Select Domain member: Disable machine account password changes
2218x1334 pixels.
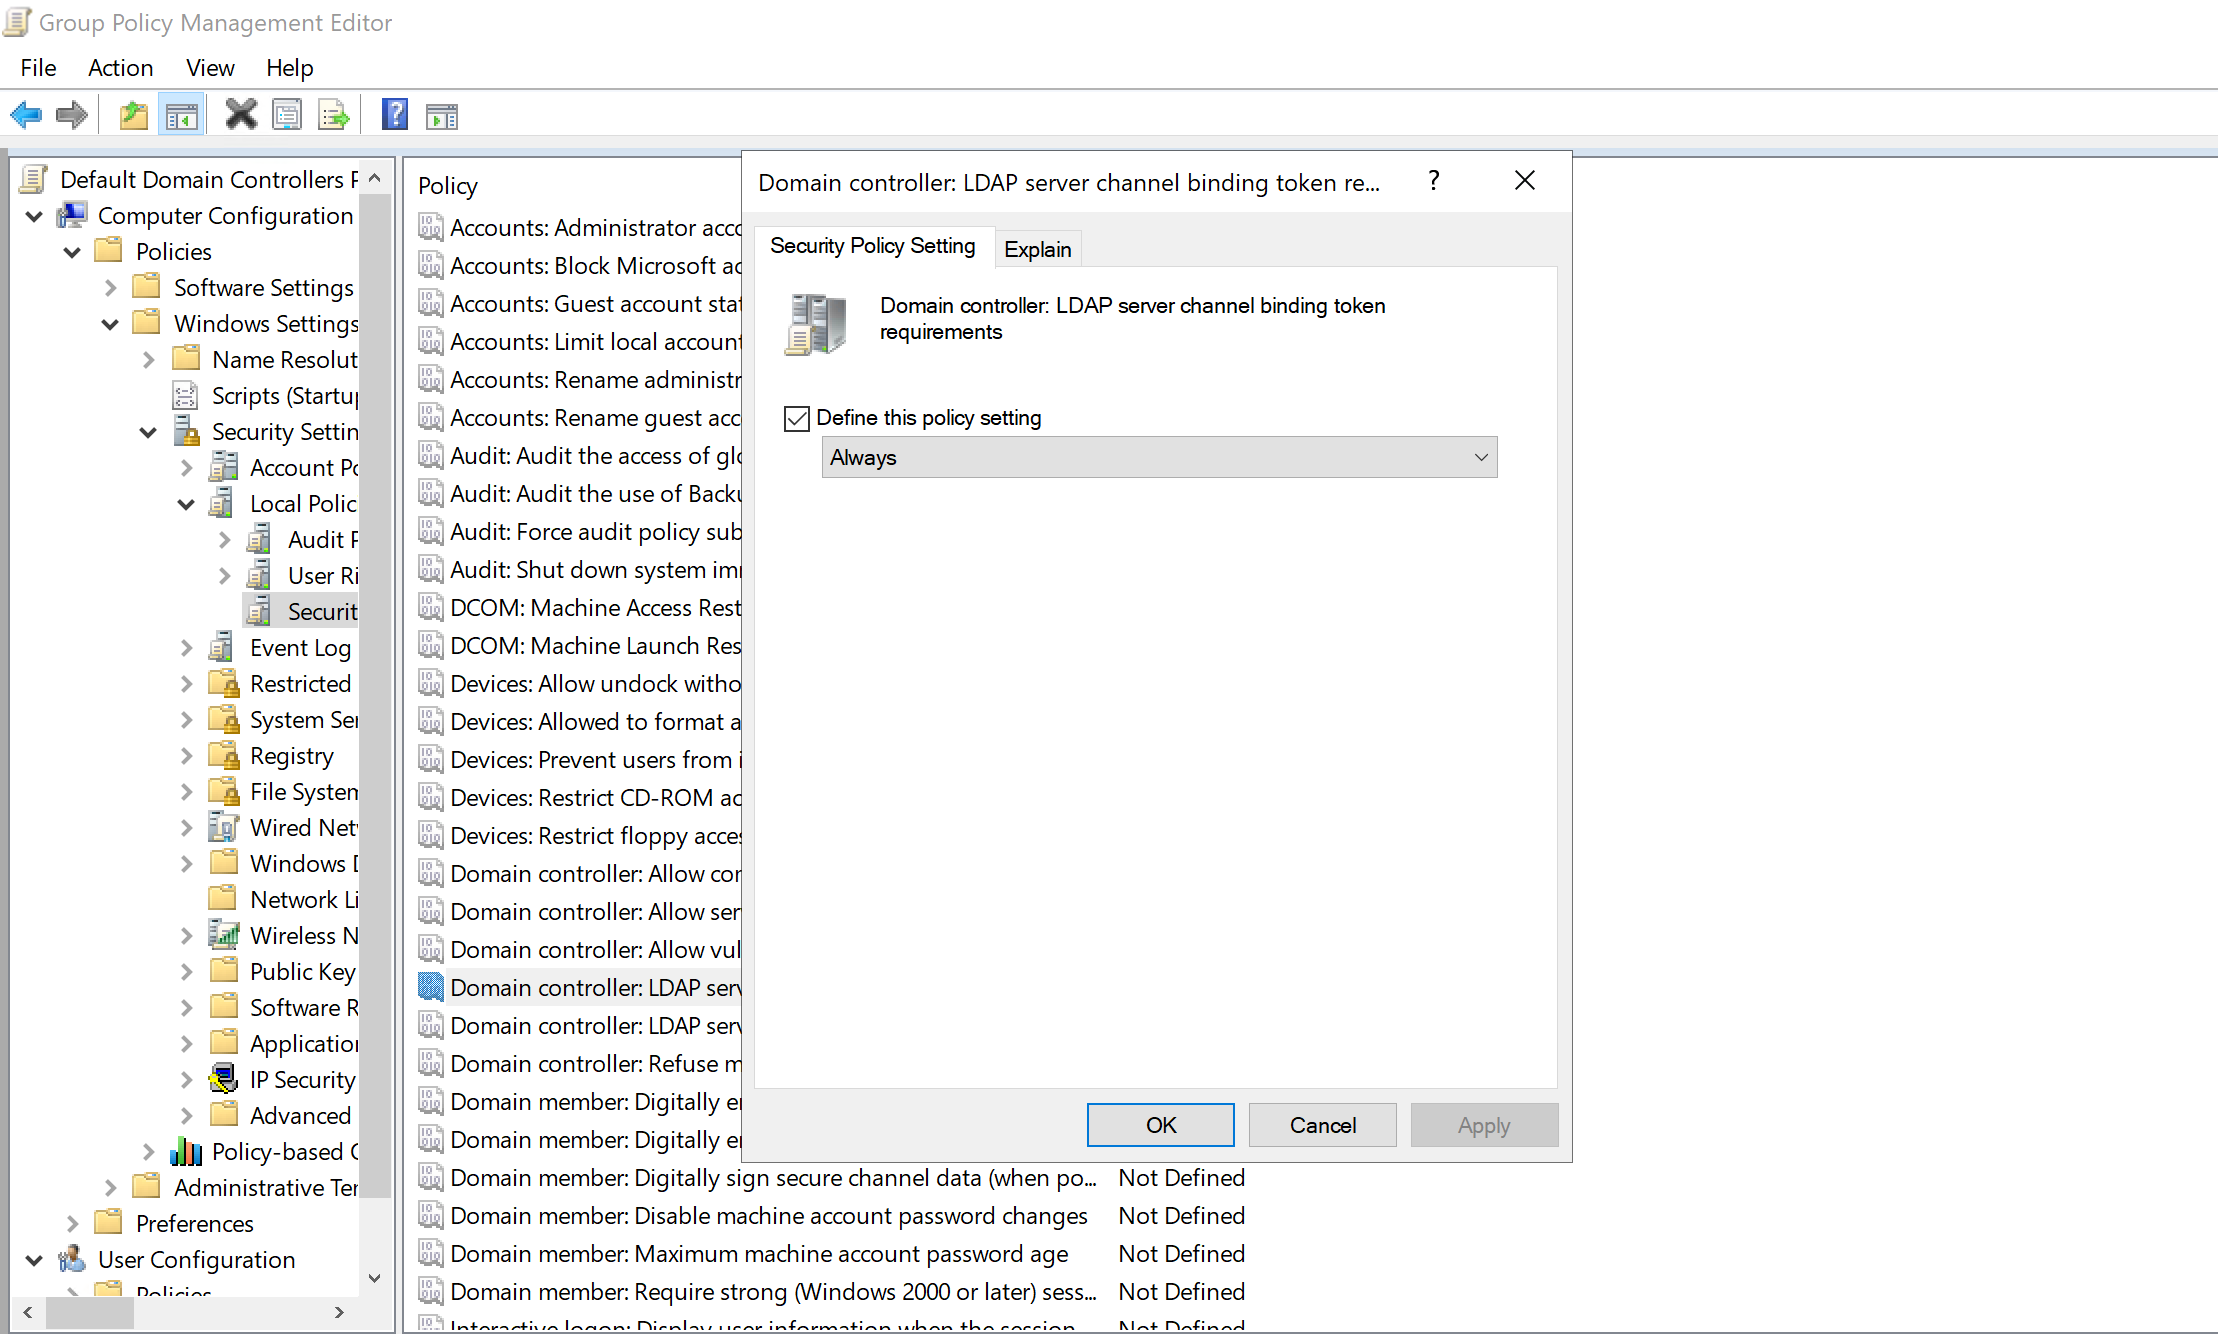(x=768, y=1216)
